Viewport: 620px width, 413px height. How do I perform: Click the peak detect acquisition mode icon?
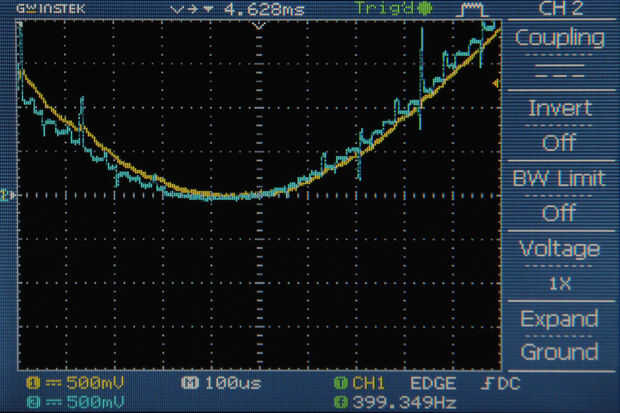[x=471, y=9]
